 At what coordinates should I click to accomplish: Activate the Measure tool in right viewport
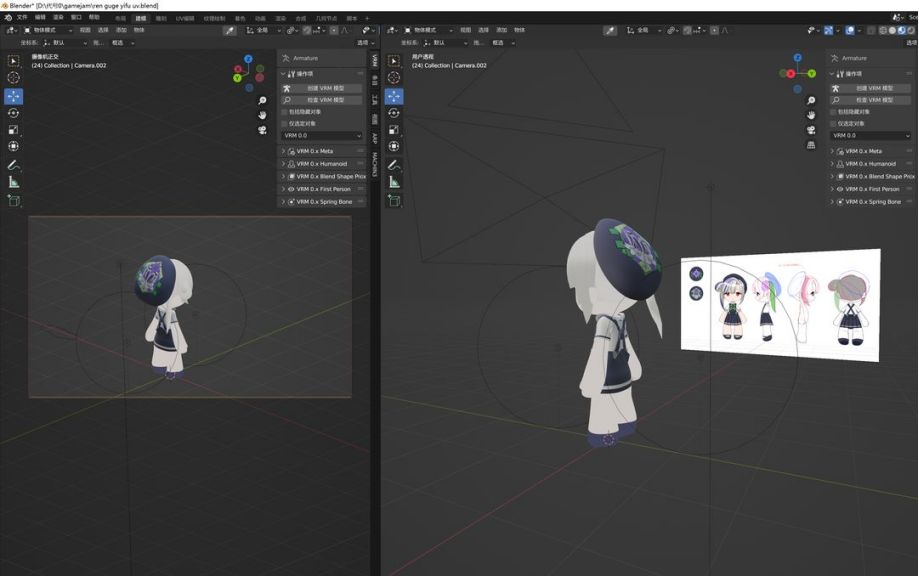394,182
